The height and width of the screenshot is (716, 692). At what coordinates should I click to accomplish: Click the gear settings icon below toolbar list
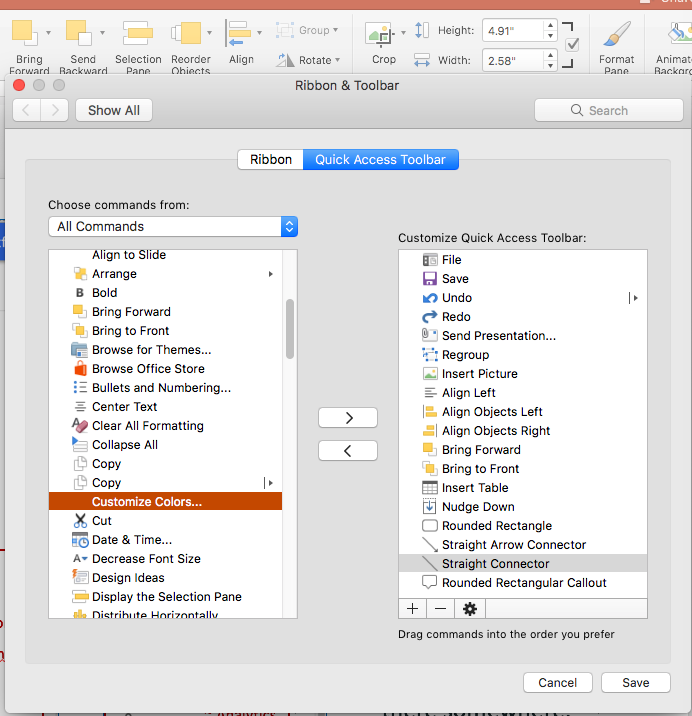[x=470, y=609]
